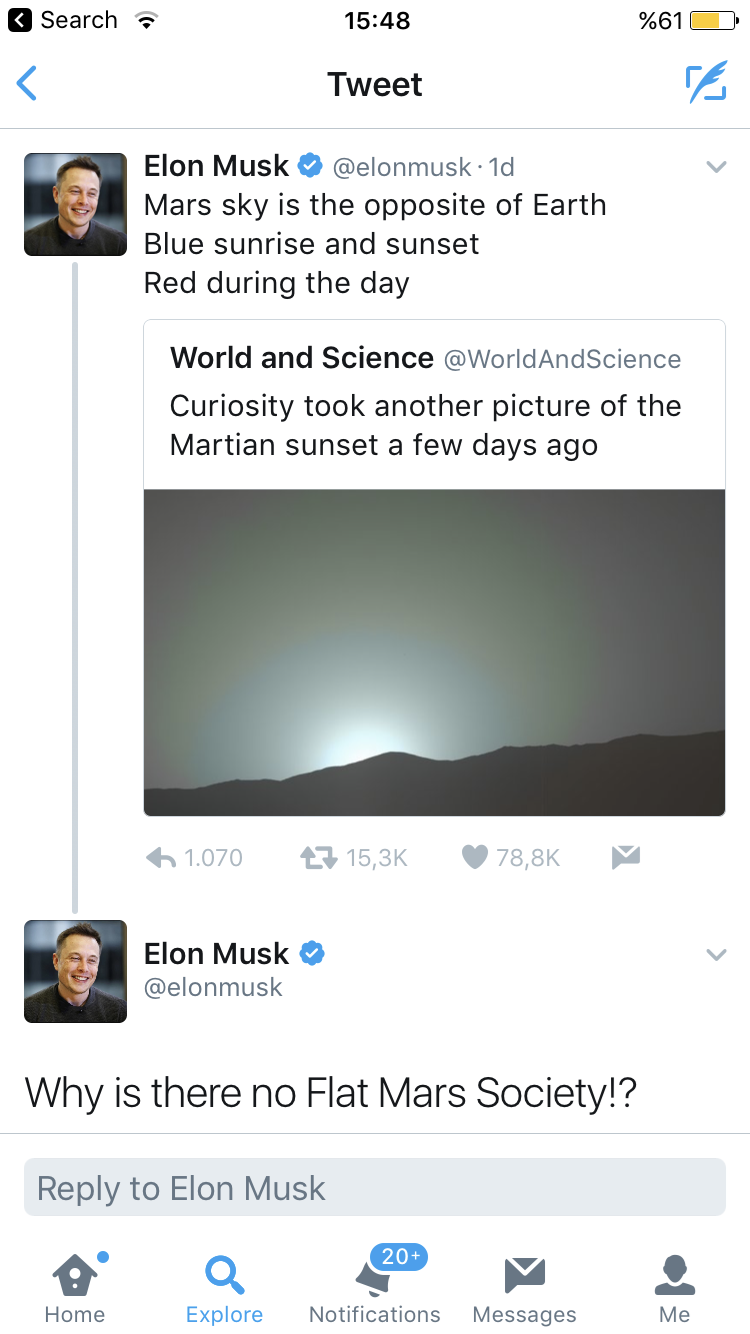Tap the reply arrow under the quoted tweet
Screen dimensions: 750x1334
click(x=162, y=858)
